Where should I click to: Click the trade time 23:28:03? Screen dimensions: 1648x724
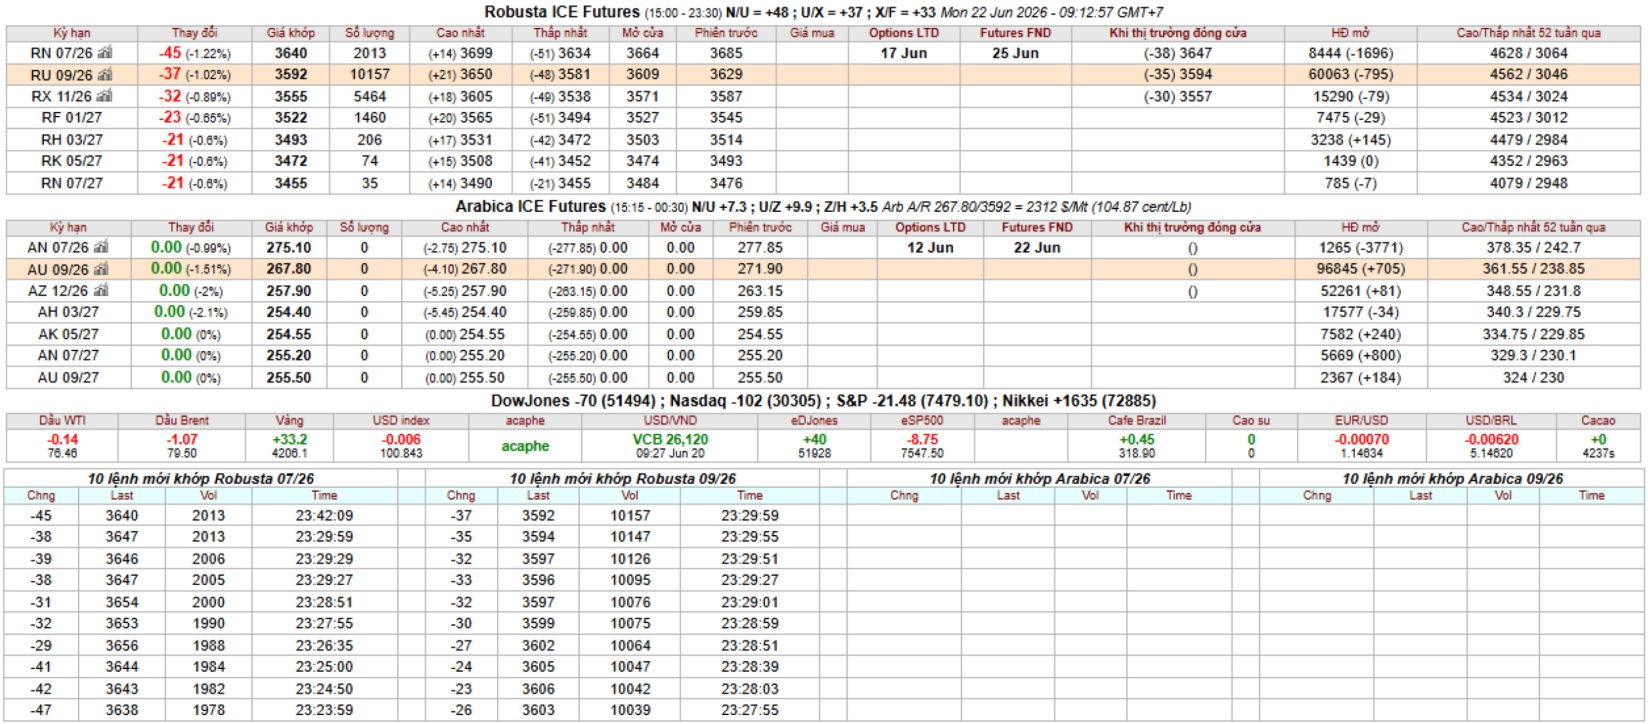tap(750, 689)
